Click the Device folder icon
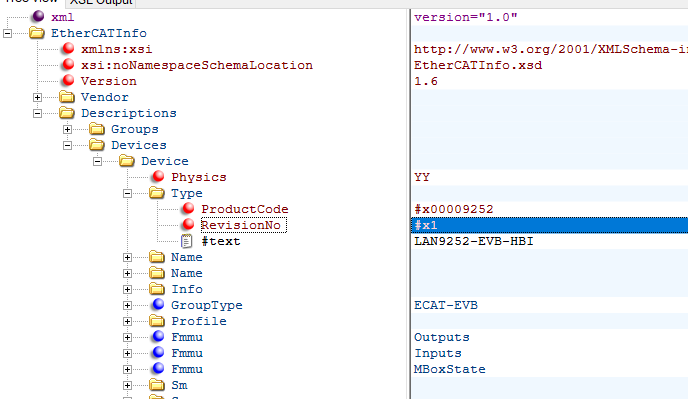 pyautogui.click(x=127, y=161)
